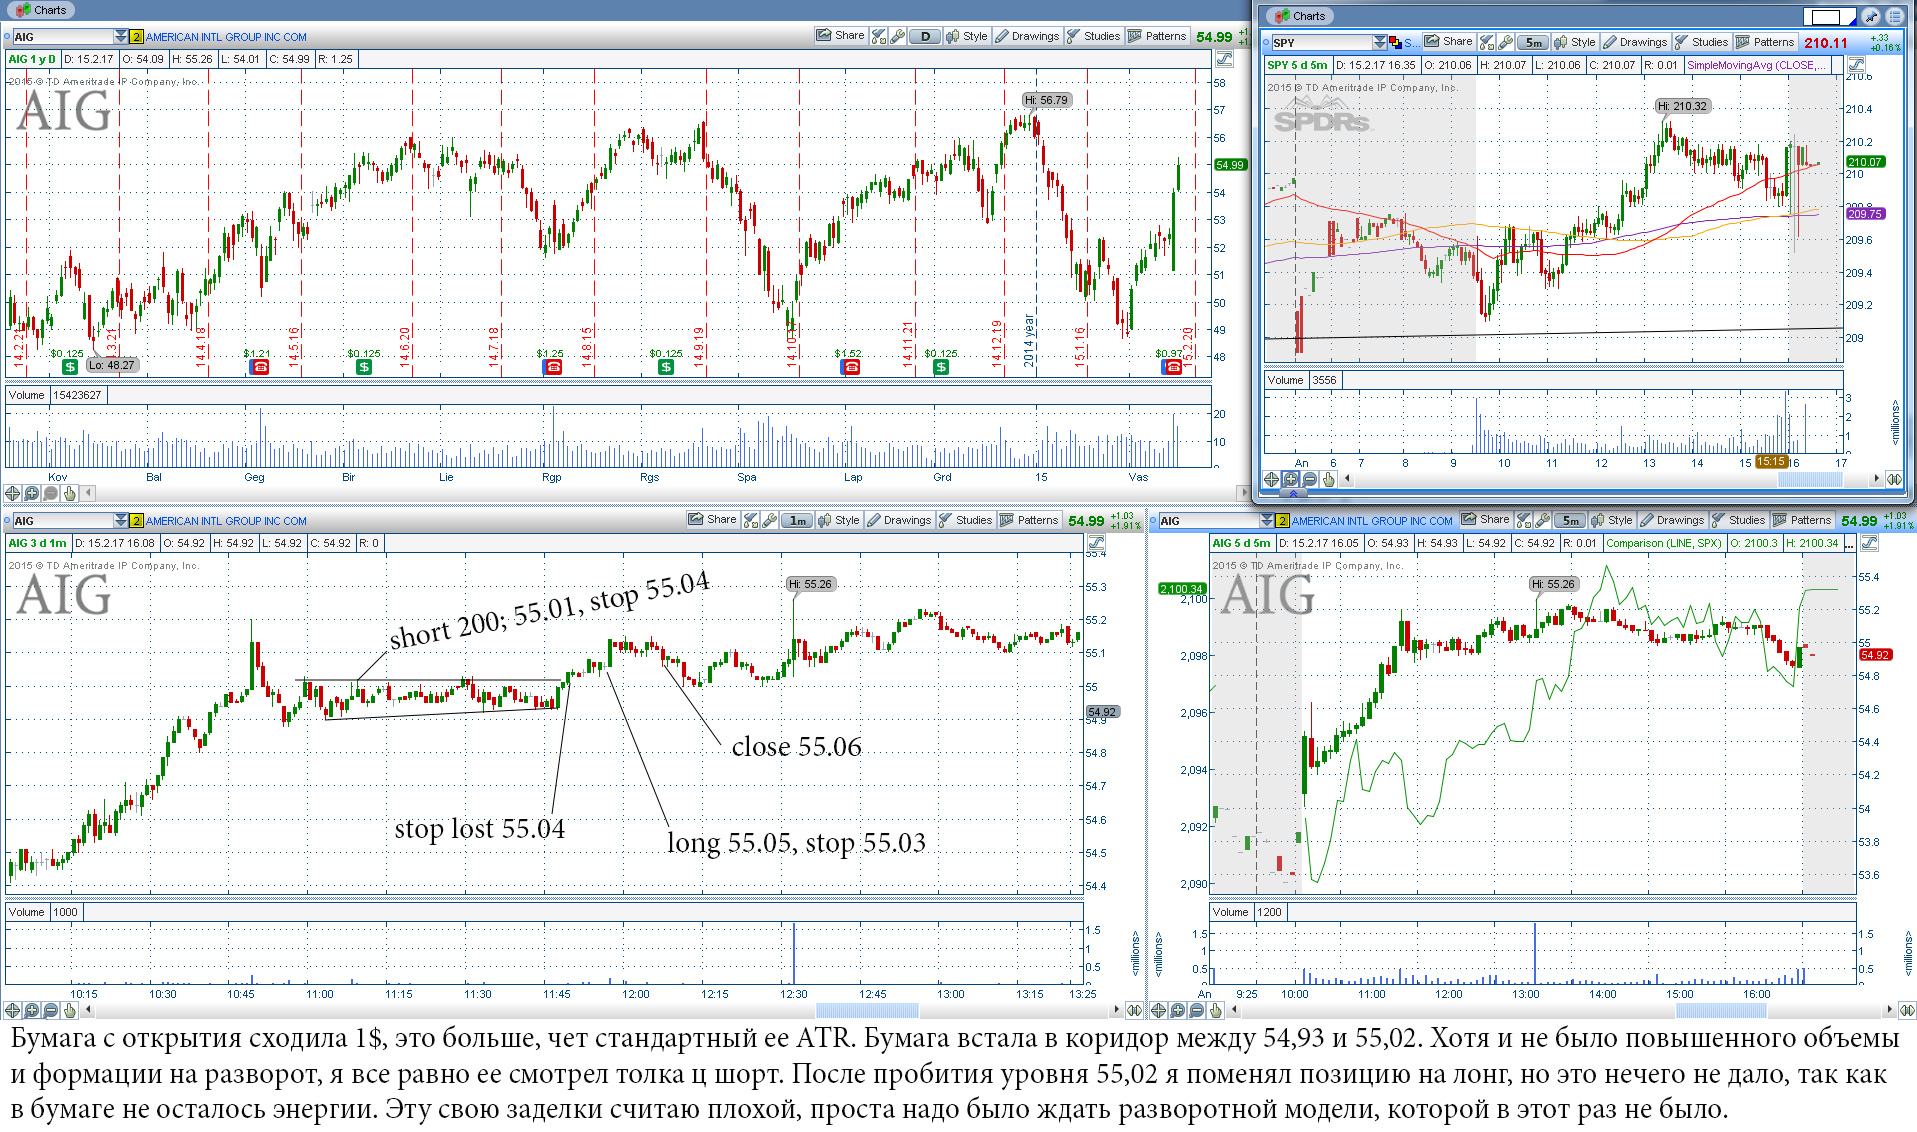Image resolution: width=1917 pixels, height=1132 pixels.
Task: Open the scissors tool in top AIG chart toolbar
Action: click(878, 36)
